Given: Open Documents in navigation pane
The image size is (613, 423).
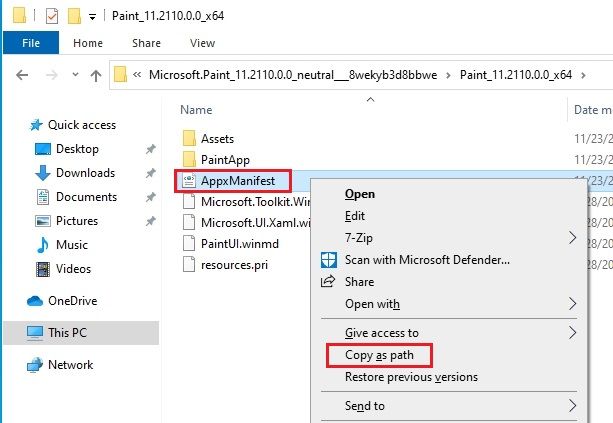Looking at the screenshot, I should coord(86,197).
